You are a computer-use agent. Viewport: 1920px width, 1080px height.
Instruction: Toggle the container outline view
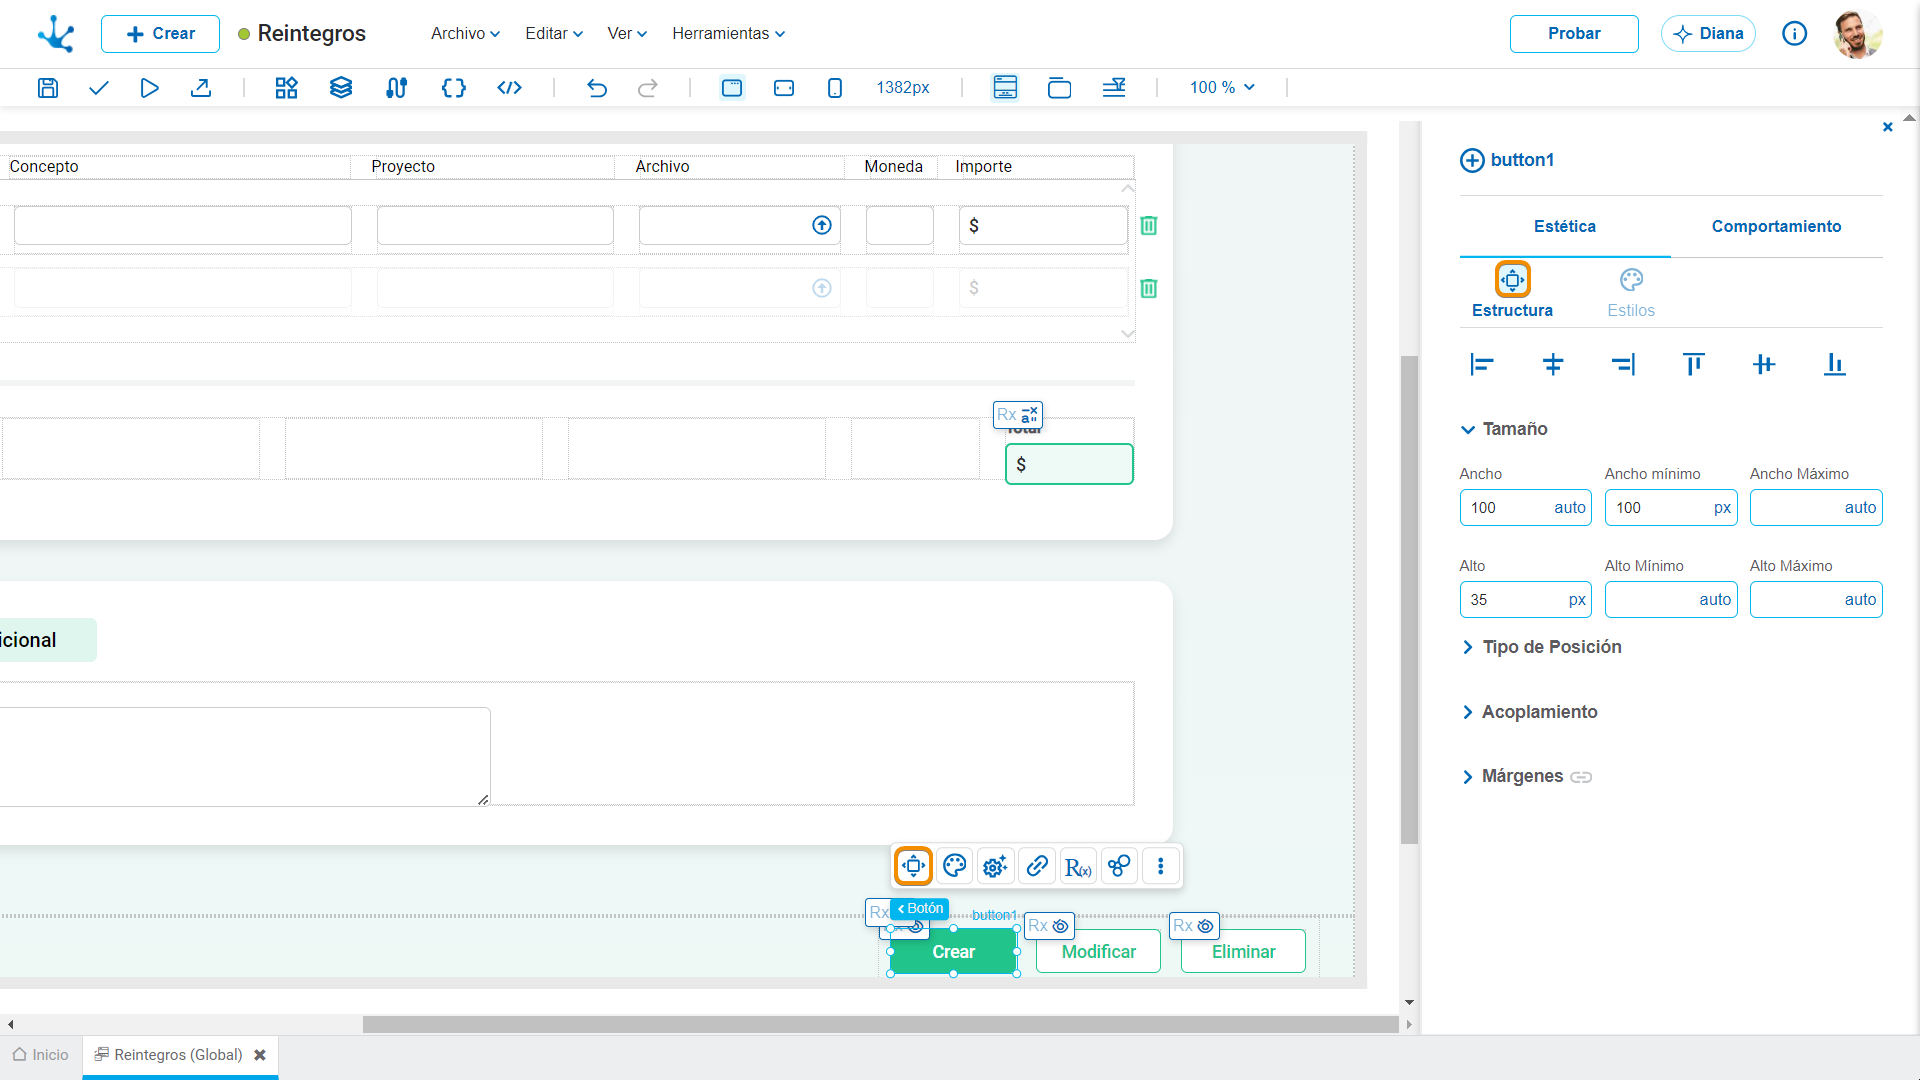click(x=1059, y=88)
